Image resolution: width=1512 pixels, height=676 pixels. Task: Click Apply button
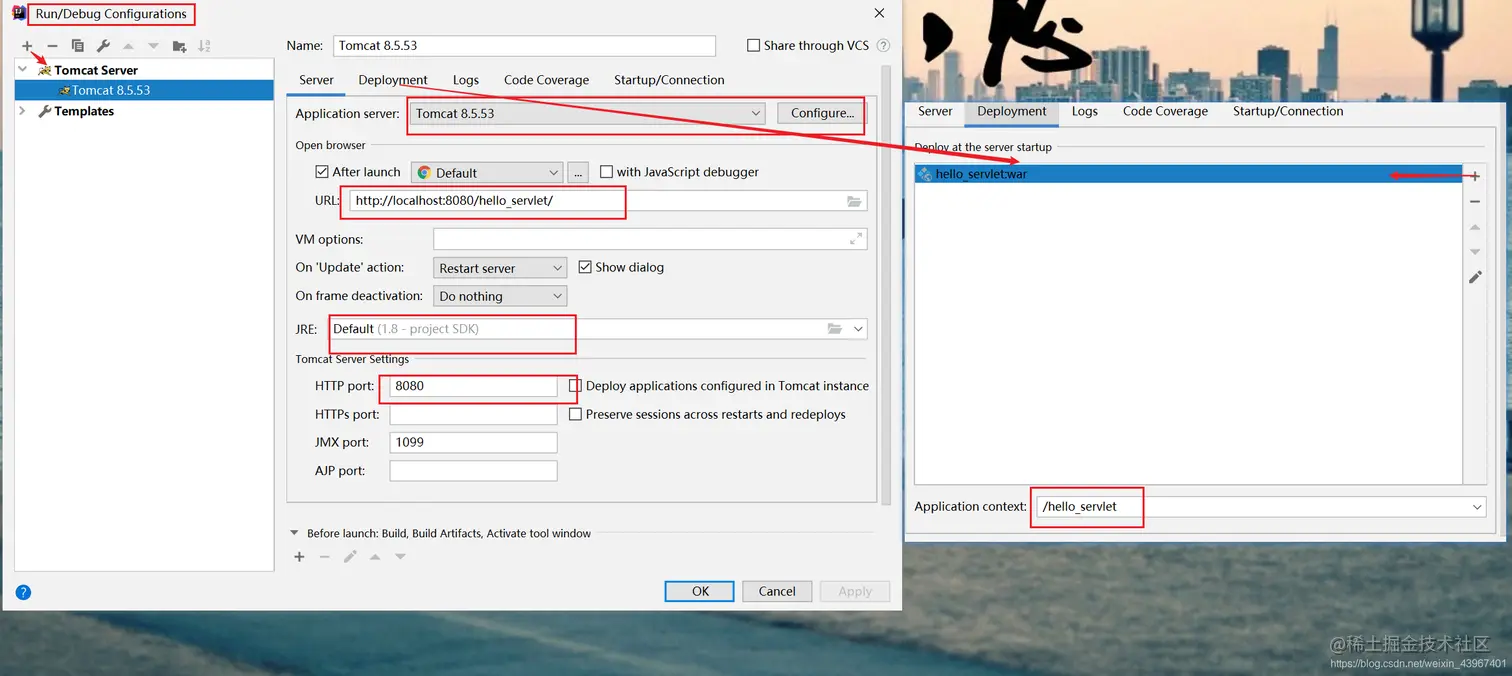click(x=855, y=591)
